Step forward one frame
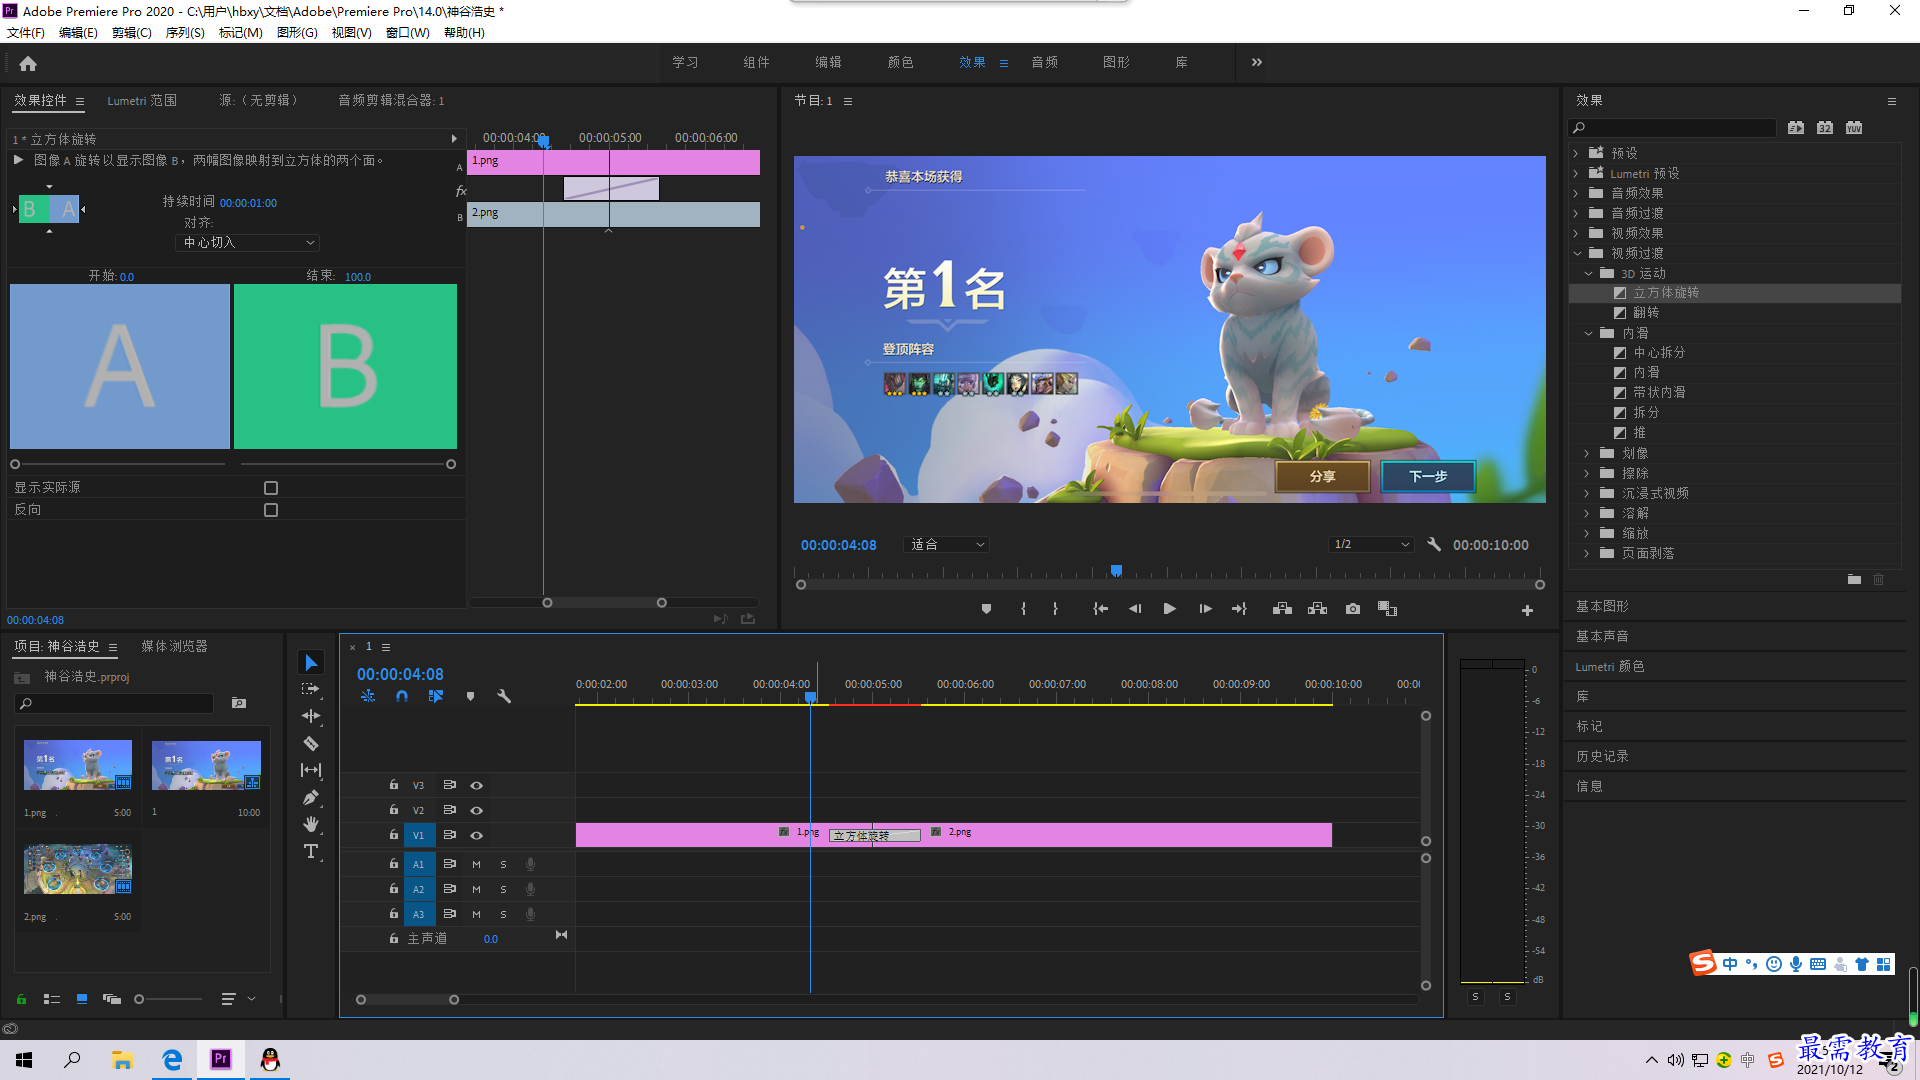Viewport: 1920px width, 1080px height. (x=1205, y=609)
